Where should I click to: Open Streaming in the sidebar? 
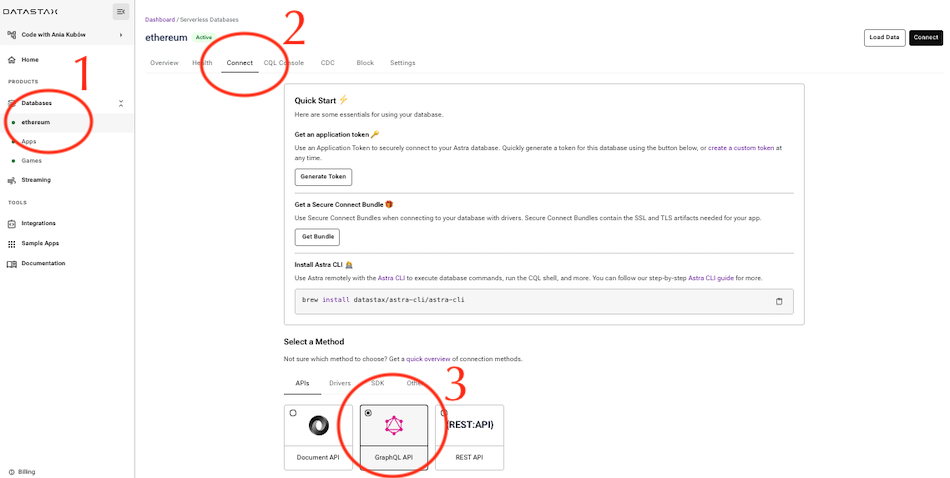pos(36,180)
